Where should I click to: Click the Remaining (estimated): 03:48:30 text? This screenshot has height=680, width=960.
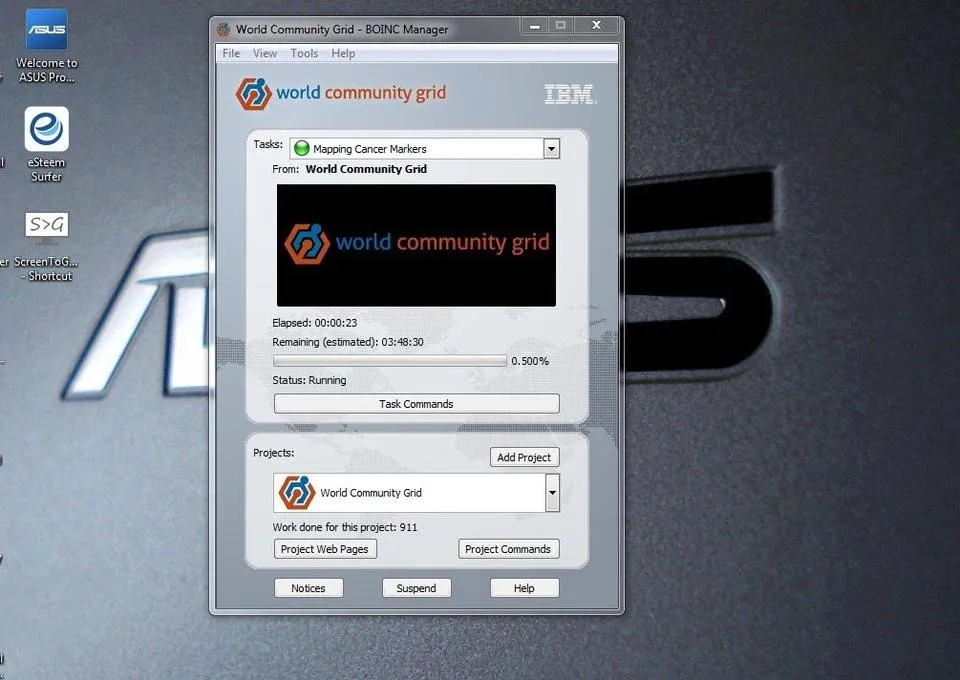click(x=348, y=342)
